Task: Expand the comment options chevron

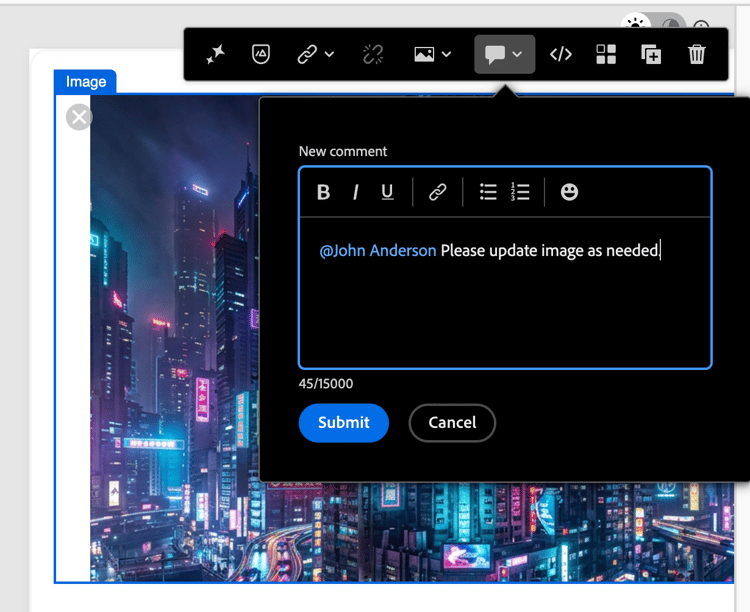Action: [517, 54]
